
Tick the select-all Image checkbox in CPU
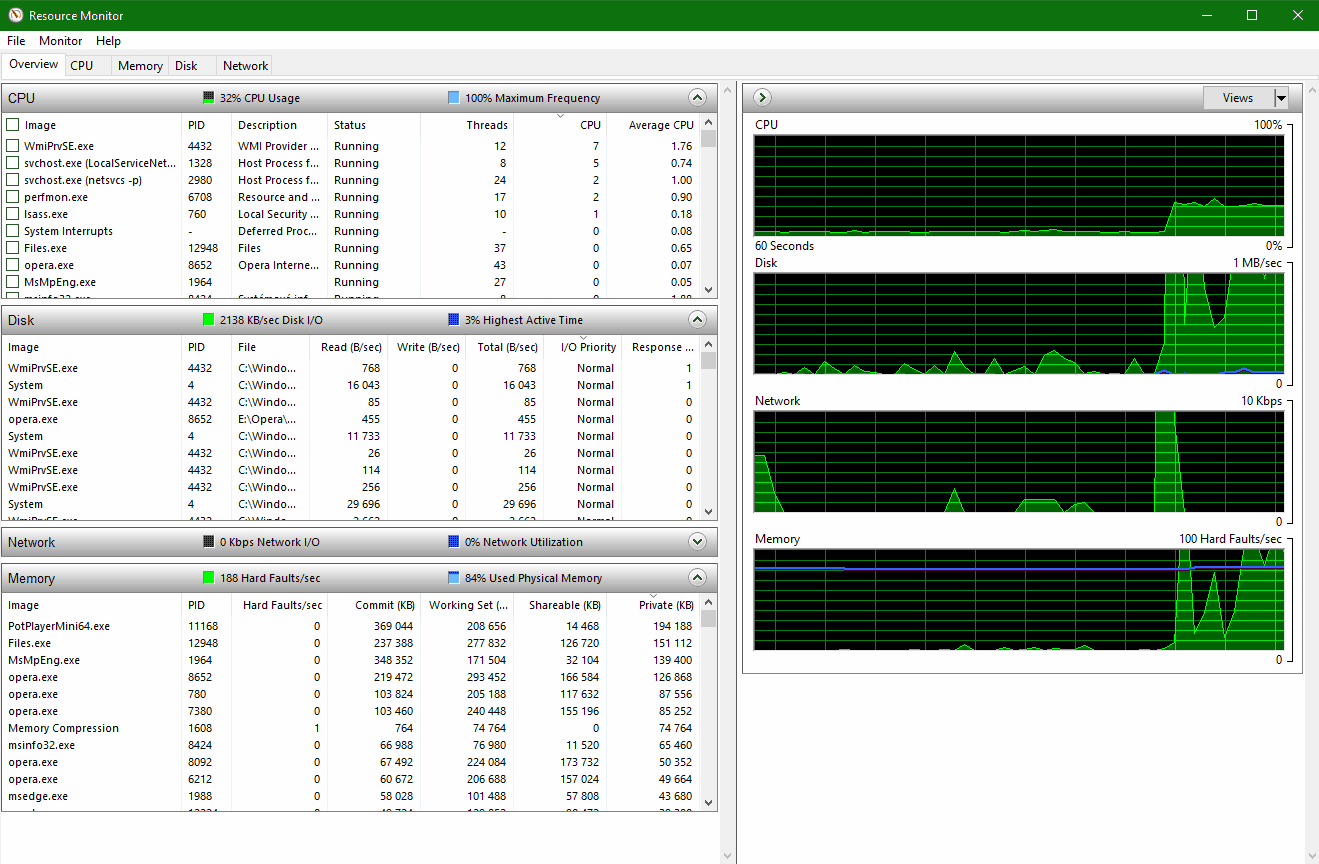pyautogui.click(x=13, y=125)
